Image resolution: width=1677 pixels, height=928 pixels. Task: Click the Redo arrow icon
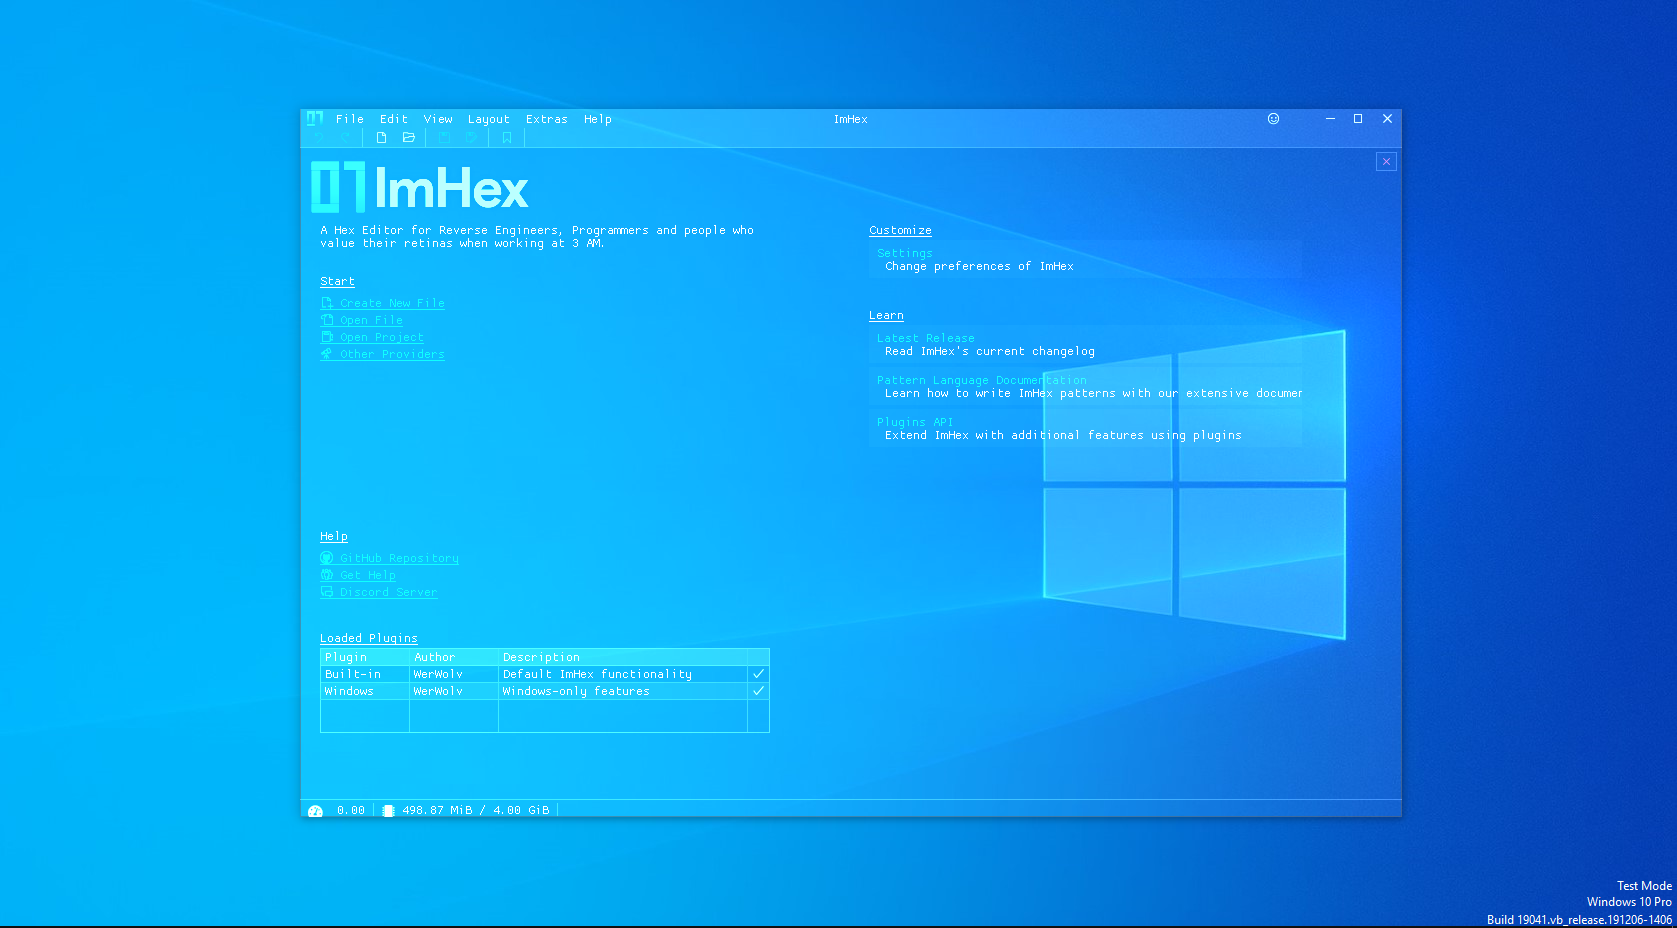point(345,138)
